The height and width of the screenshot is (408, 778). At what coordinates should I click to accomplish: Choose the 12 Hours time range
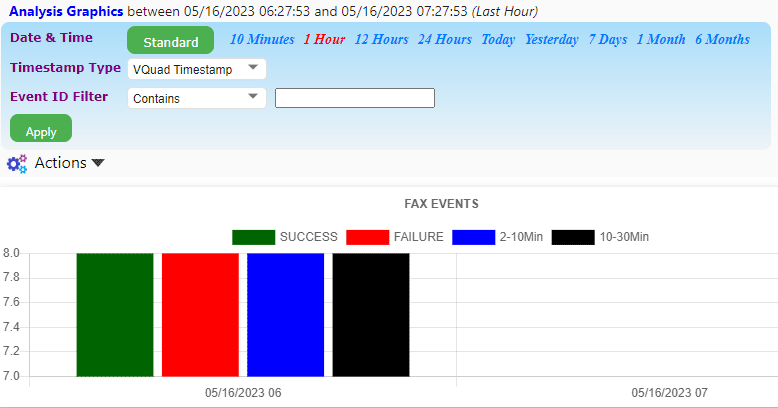[381, 40]
